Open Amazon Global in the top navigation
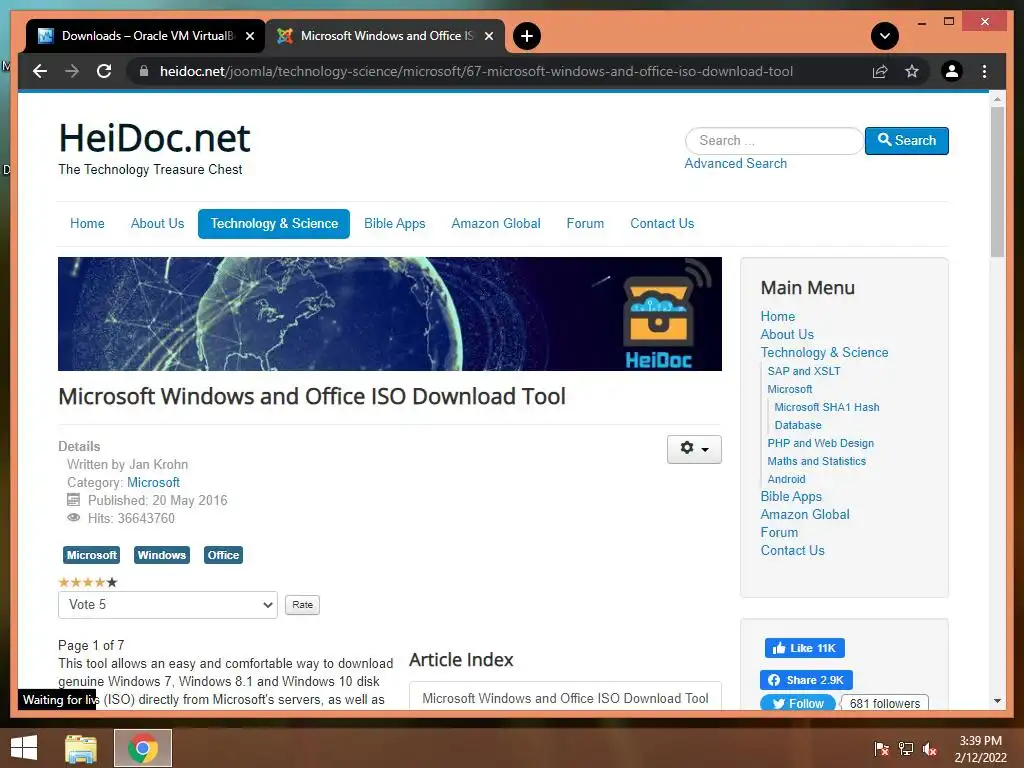The height and width of the screenshot is (768, 1024). pos(496,223)
